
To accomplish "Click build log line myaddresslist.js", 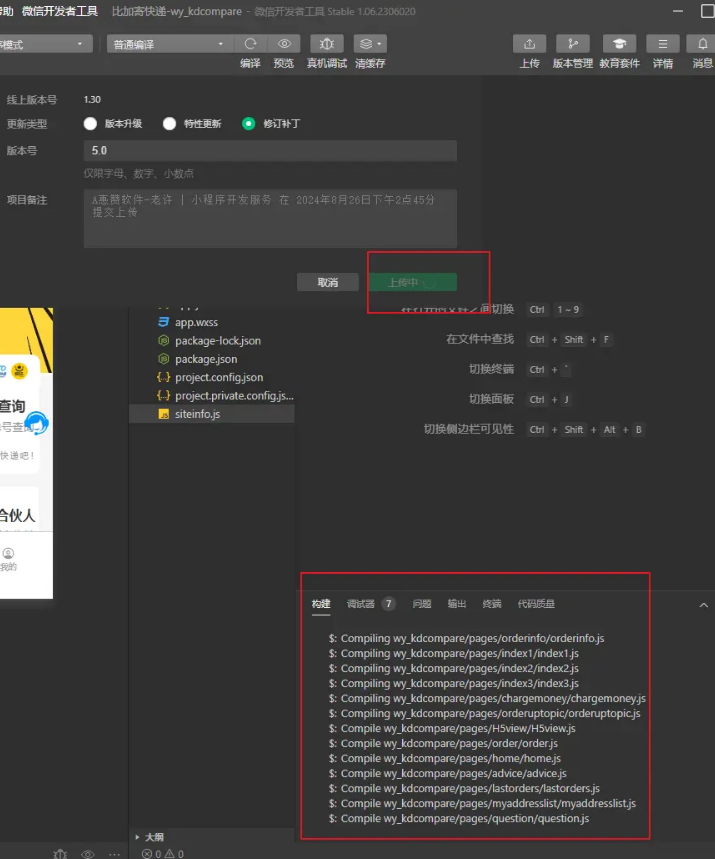I will (x=482, y=804).
